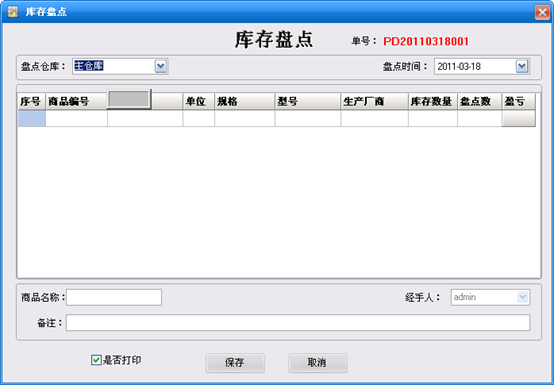Click the 生产厂商 column header

pos(374,102)
